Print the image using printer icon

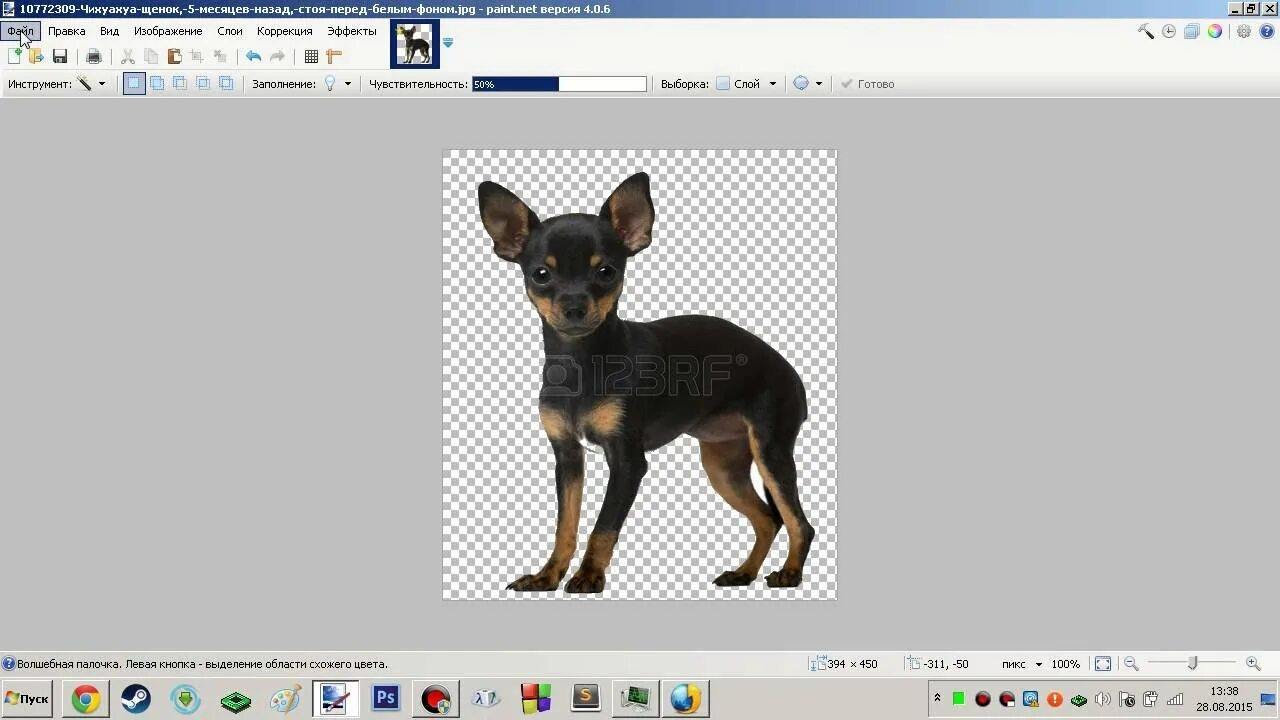(x=94, y=57)
